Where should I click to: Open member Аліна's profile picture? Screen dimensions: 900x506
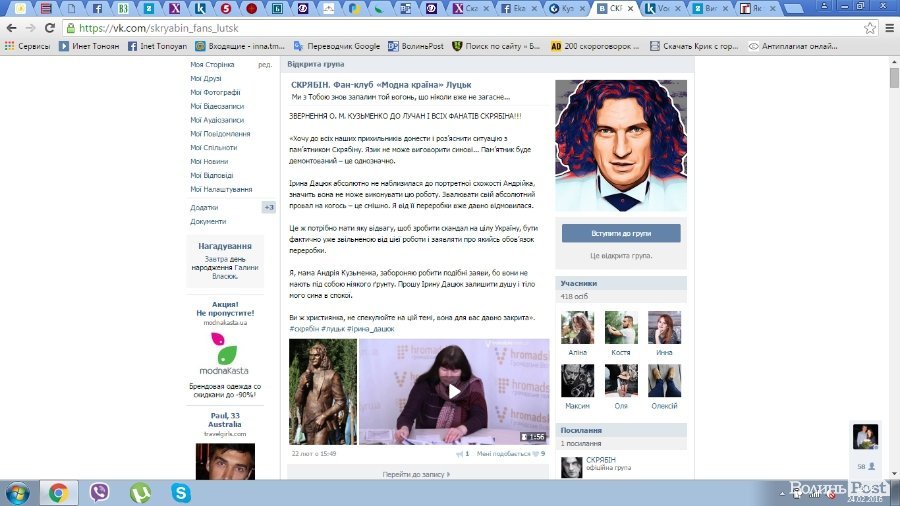[x=578, y=328]
